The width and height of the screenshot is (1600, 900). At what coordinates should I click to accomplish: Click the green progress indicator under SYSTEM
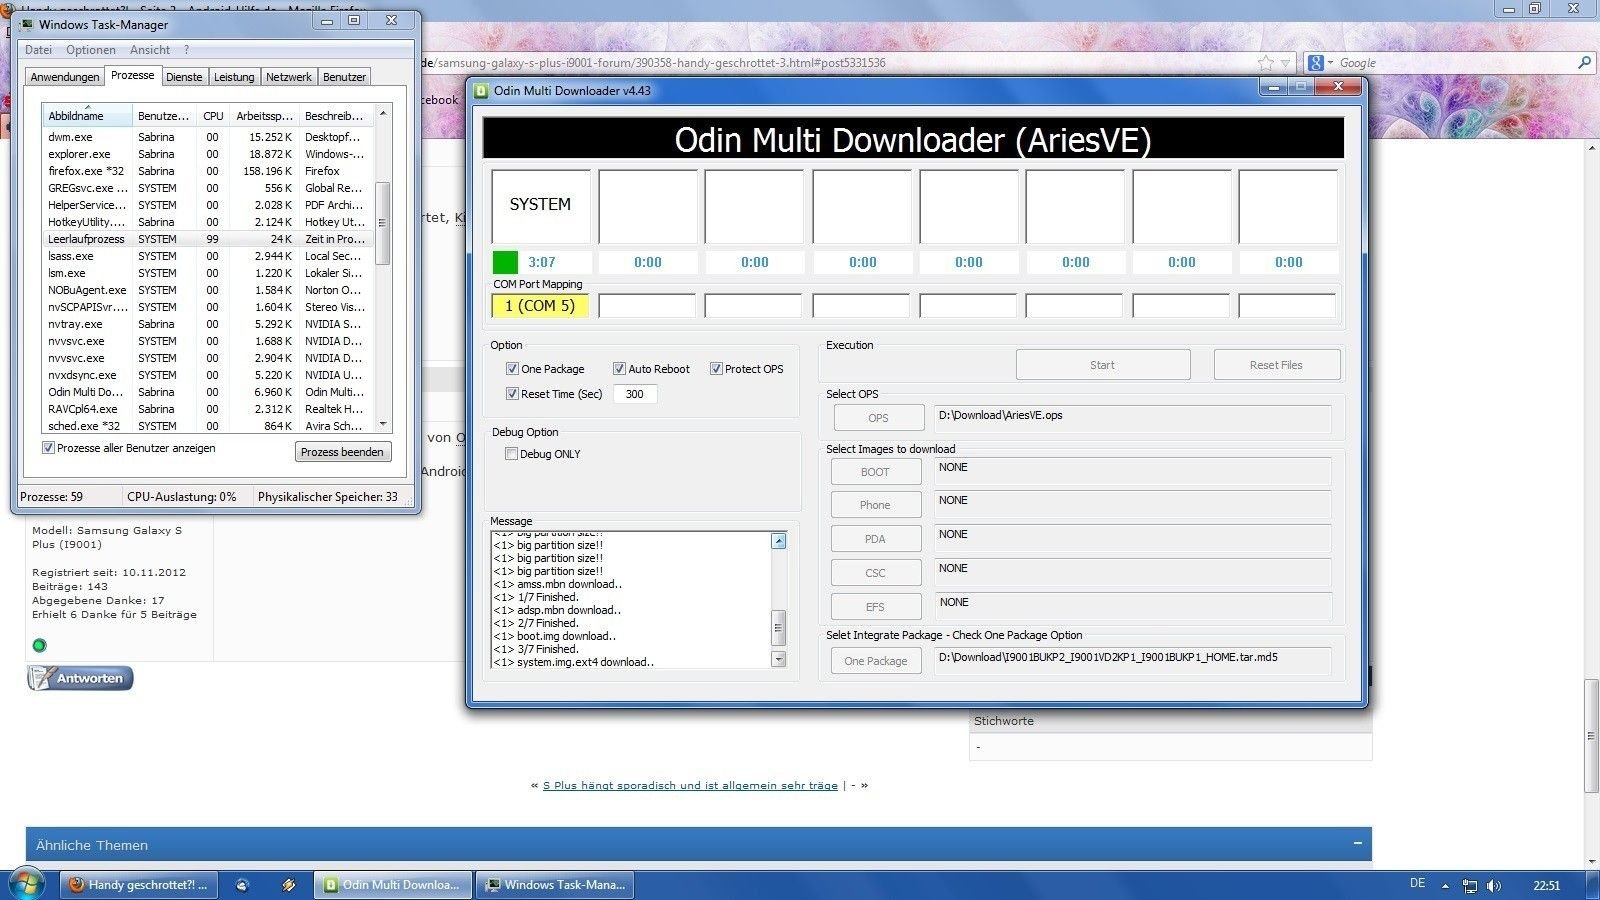505,262
